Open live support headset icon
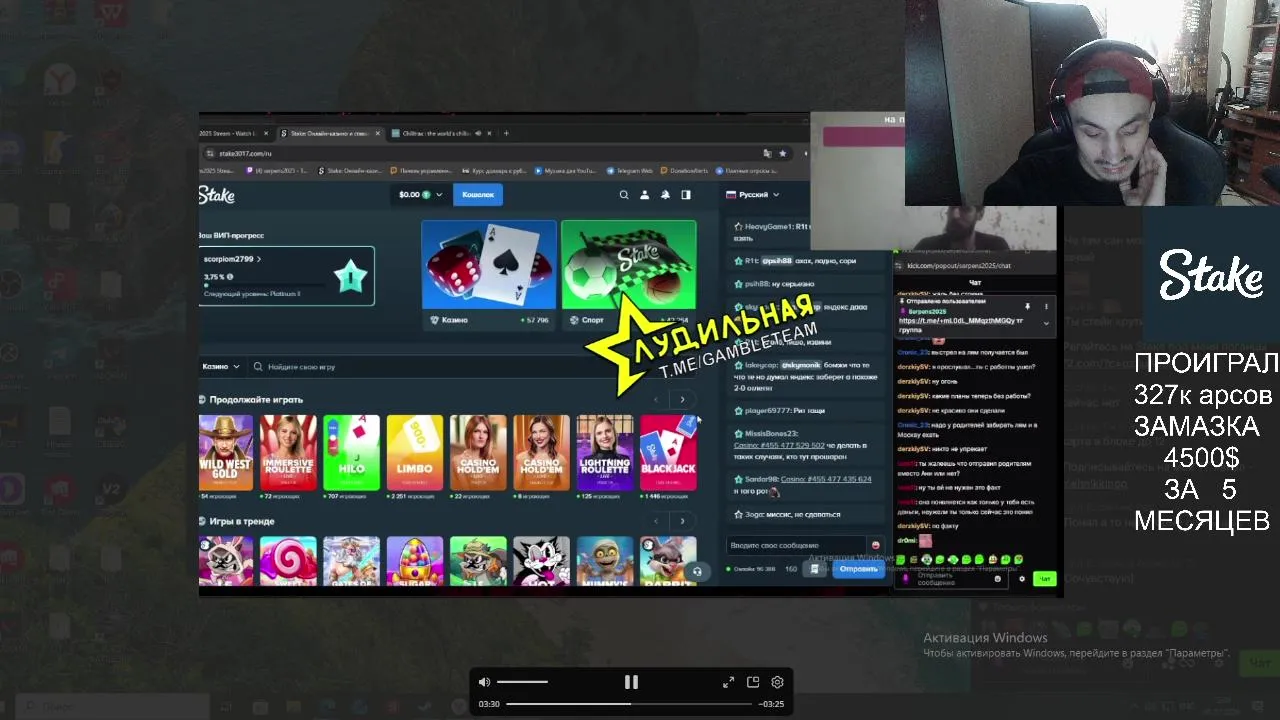This screenshot has height=720, width=1280. pos(697,572)
